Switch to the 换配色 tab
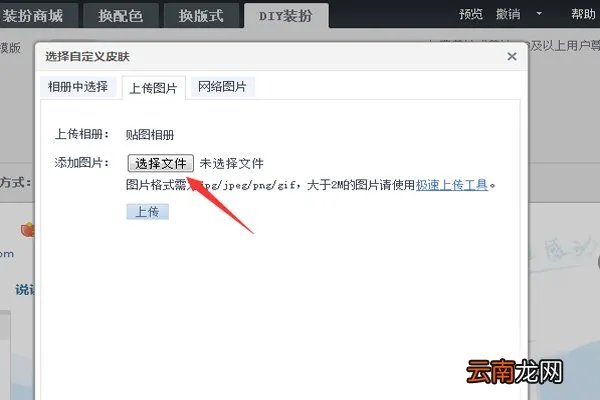The height and width of the screenshot is (400, 600). (x=121, y=16)
